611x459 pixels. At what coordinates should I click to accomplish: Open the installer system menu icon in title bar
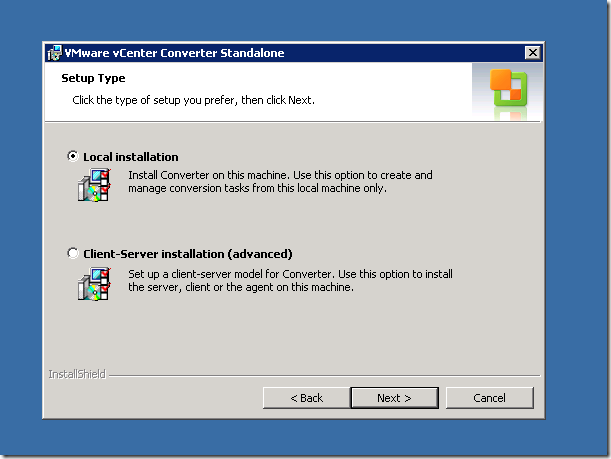54,52
